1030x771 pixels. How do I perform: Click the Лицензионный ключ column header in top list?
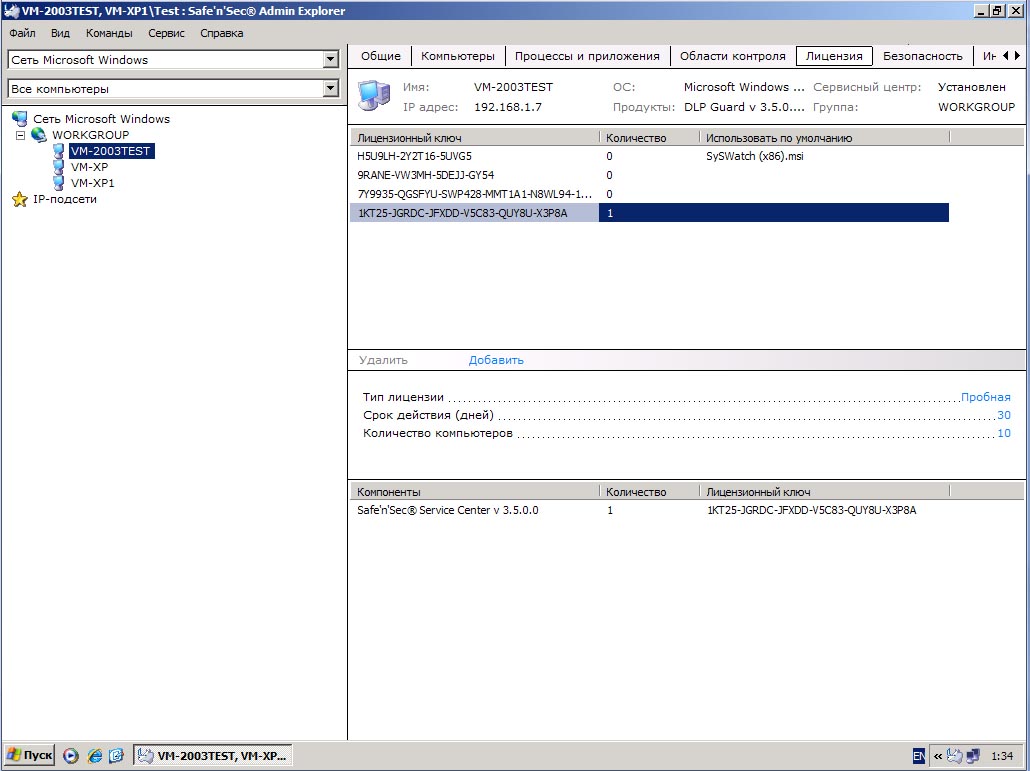click(x=474, y=138)
